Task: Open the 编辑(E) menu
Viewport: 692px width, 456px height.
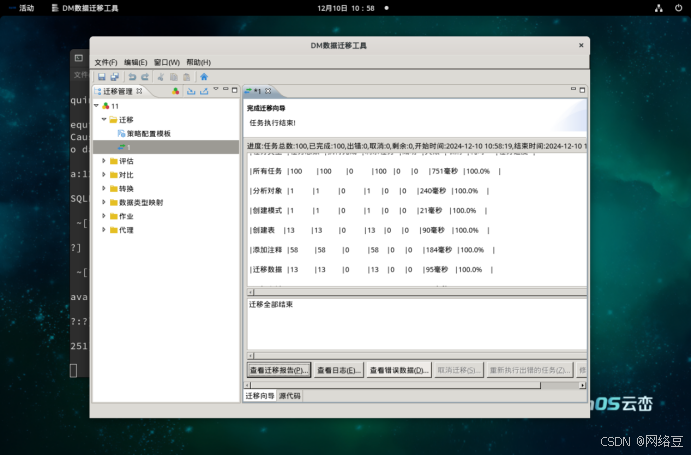Action: [x=135, y=62]
